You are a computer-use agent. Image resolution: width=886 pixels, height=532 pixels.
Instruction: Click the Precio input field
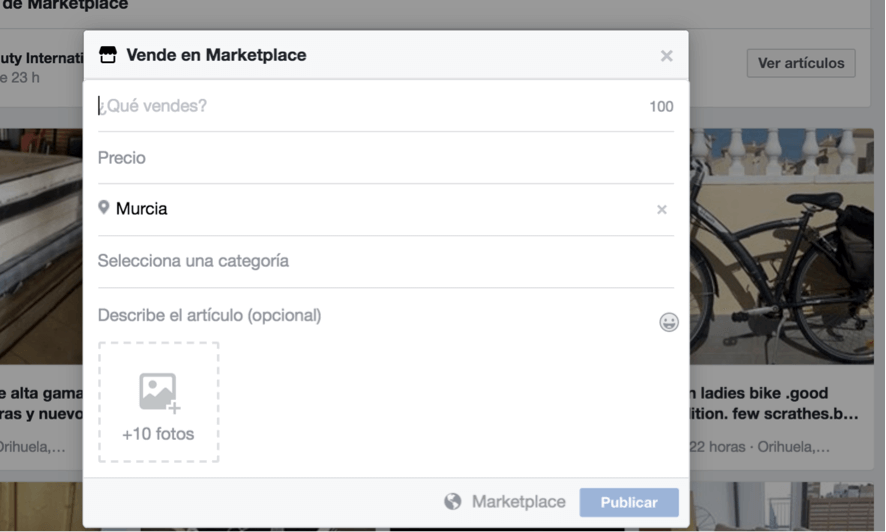point(386,158)
